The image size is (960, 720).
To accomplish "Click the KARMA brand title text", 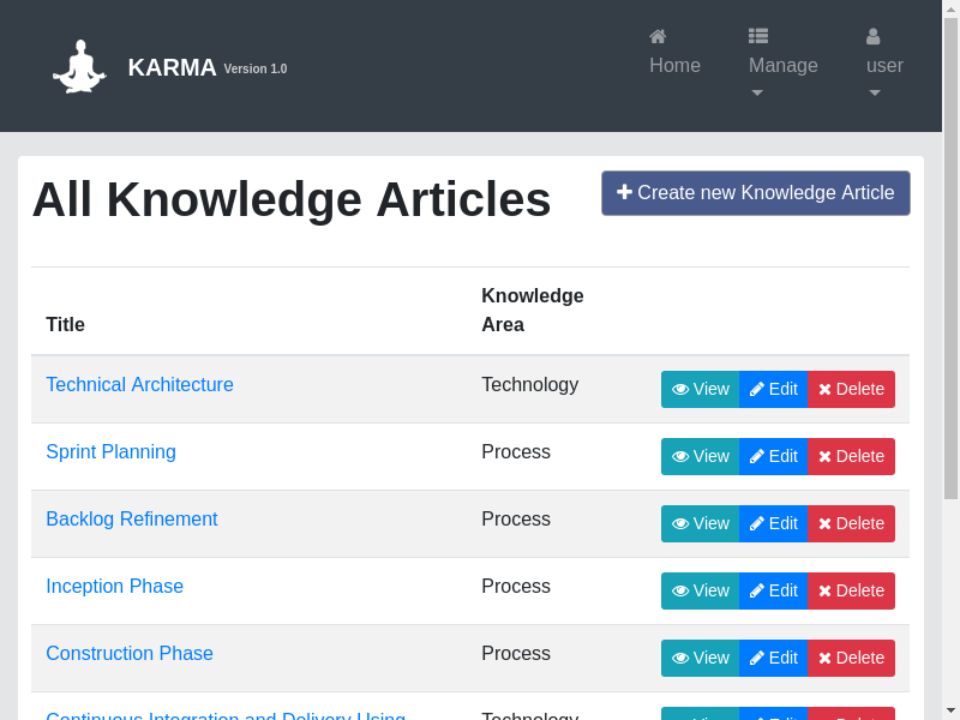I will tap(172, 67).
